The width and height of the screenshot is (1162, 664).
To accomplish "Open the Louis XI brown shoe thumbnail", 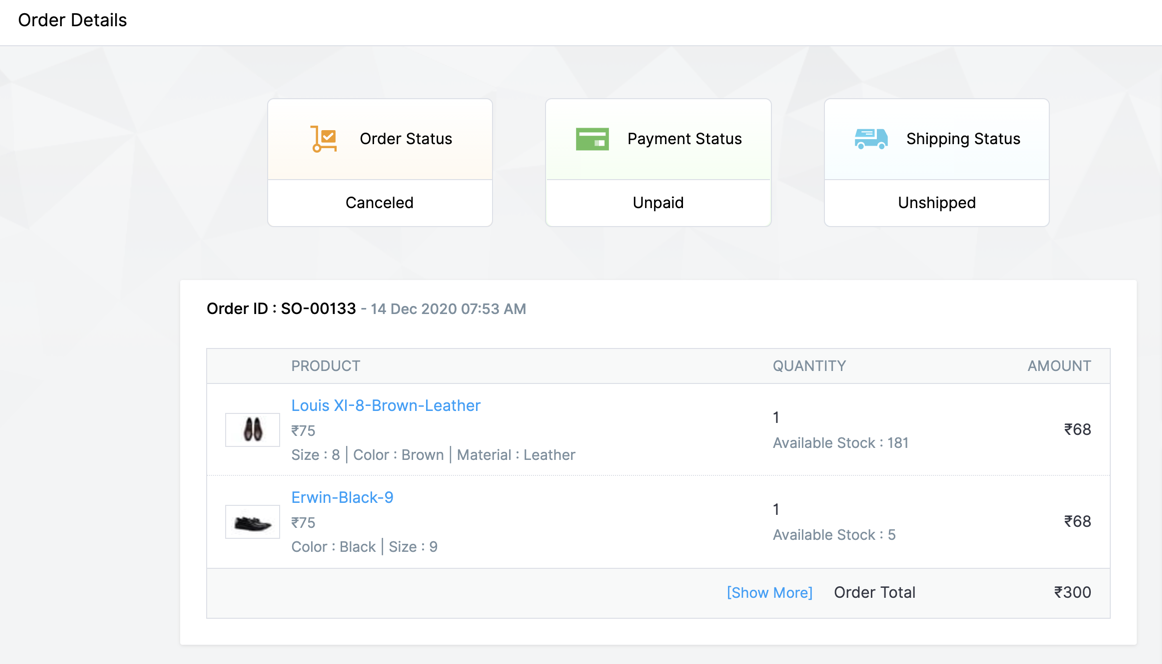I will coord(252,430).
